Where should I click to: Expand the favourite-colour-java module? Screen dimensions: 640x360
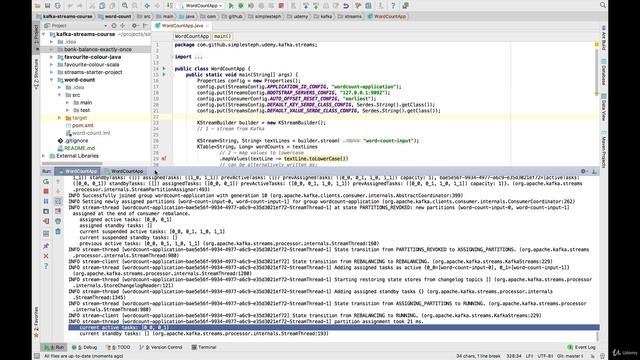[x=52, y=57]
